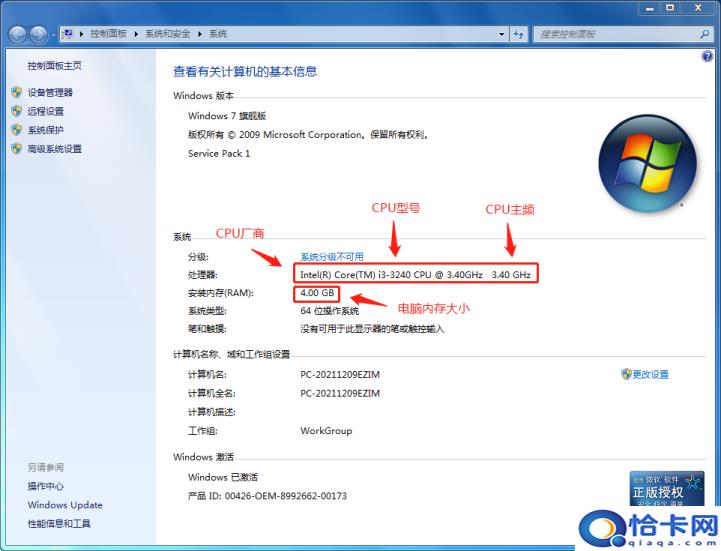This screenshot has width=721, height=551.
Task: Close the System window
Action: pyautogui.click(x=698, y=8)
